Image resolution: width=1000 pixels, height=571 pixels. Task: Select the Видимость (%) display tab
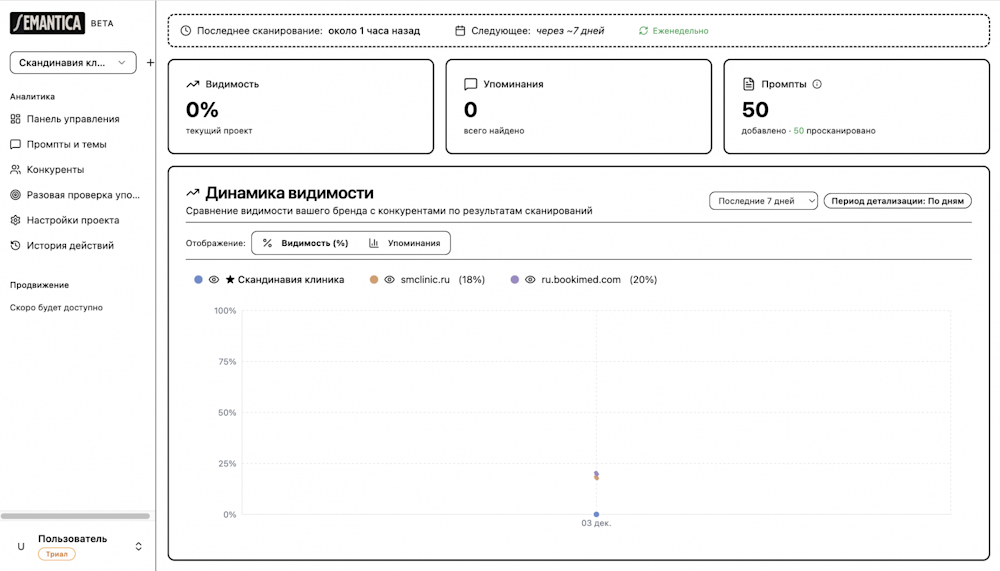(305, 243)
